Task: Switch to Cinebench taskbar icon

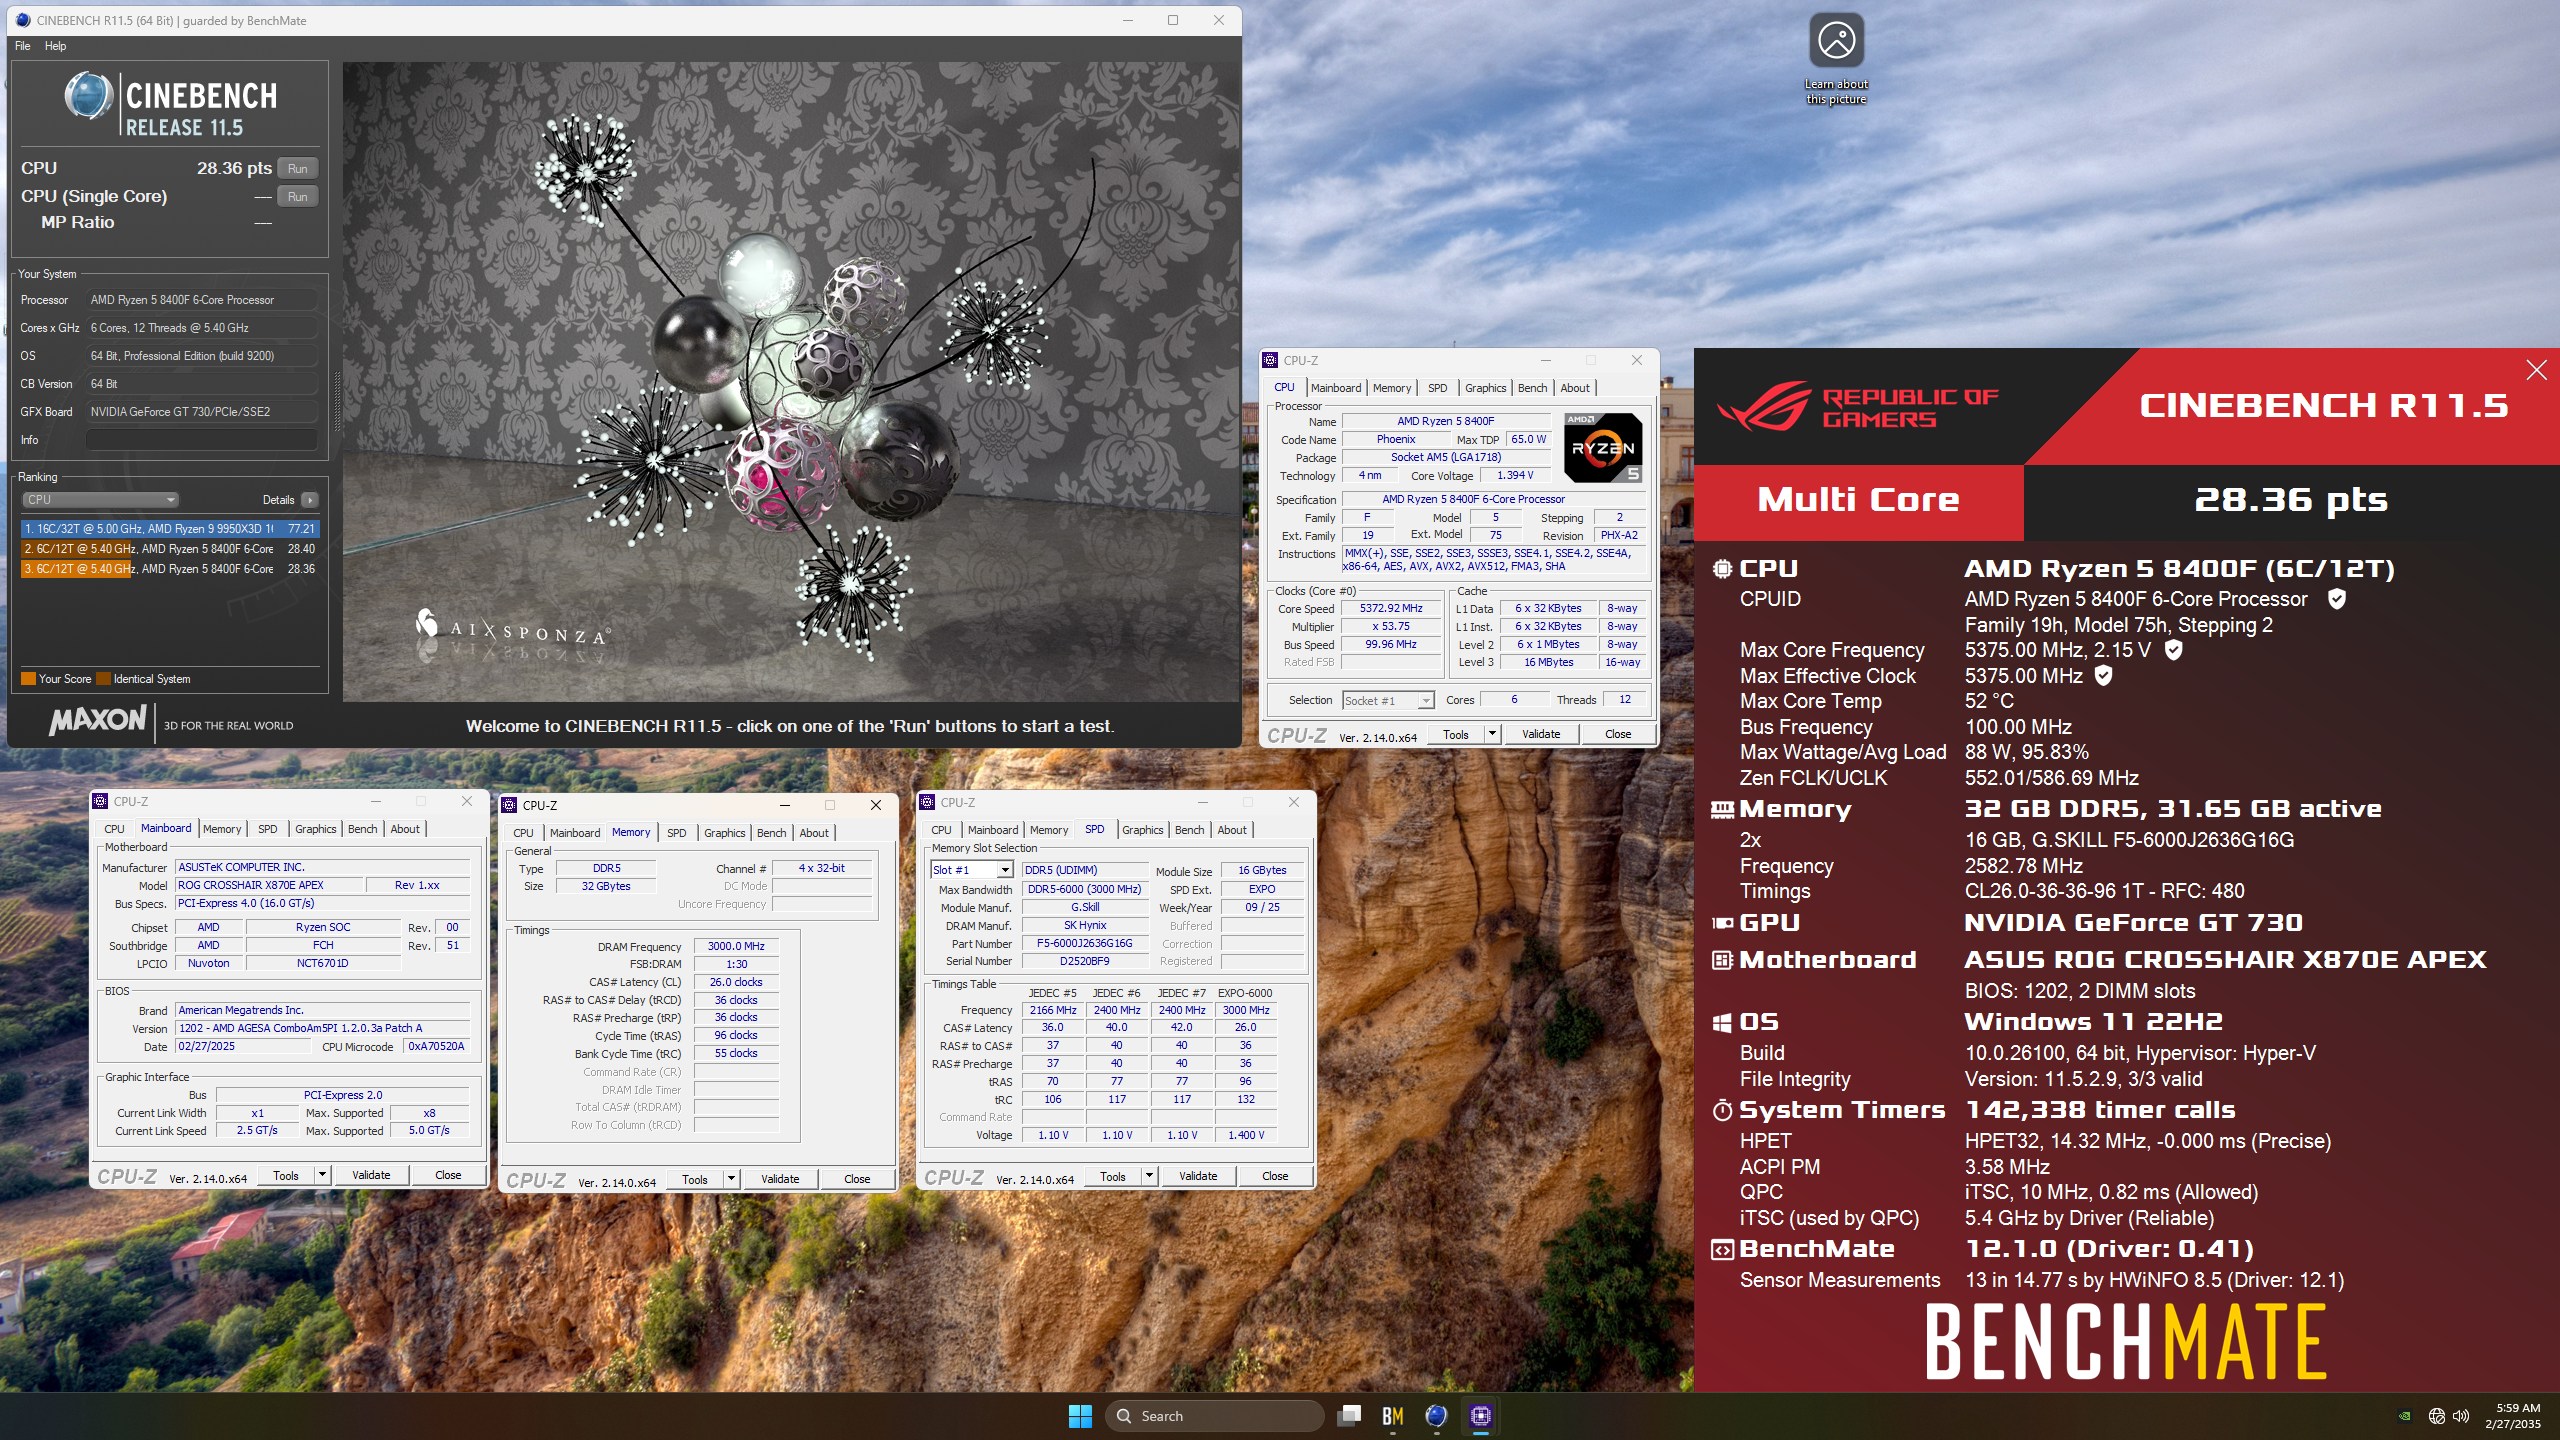Action: [x=1436, y=1415]
